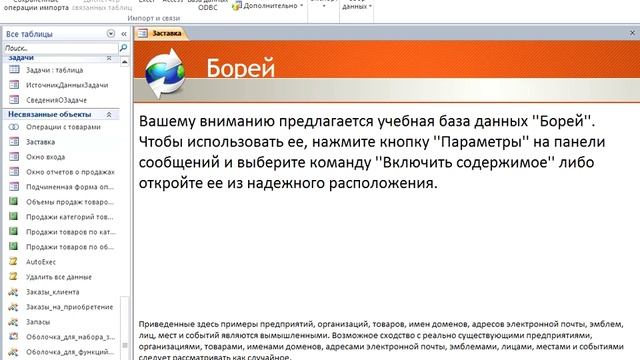This screenshot has width=640, height=360.
Task: Click the module icon beside 'Запасы'
Action: 13,322
